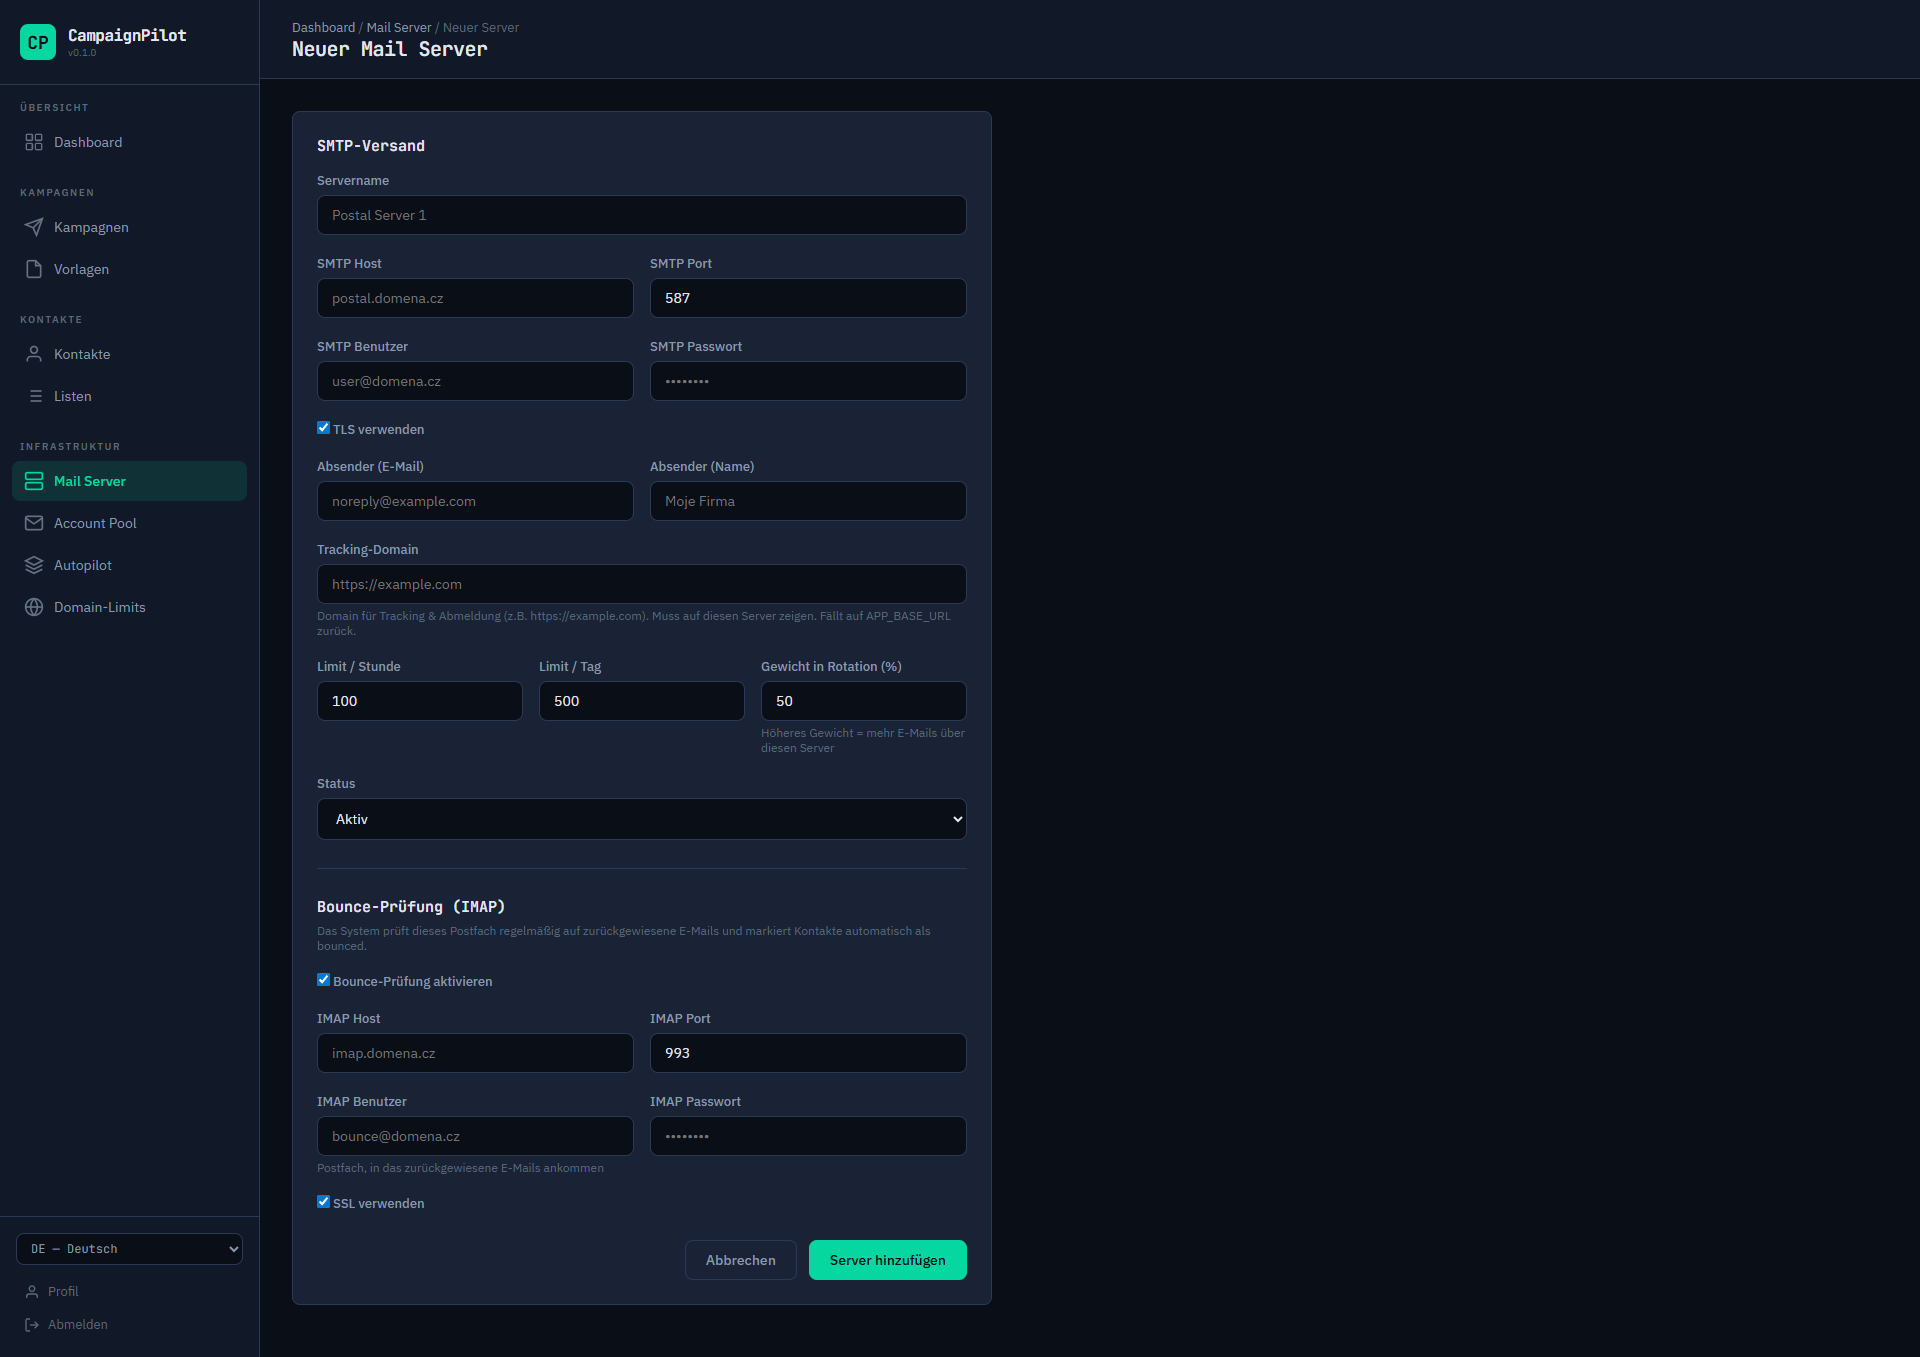Click the "Neuer Server" breadcrumb text
This screenshot has width=1920, height=1357.
(481, 27)
